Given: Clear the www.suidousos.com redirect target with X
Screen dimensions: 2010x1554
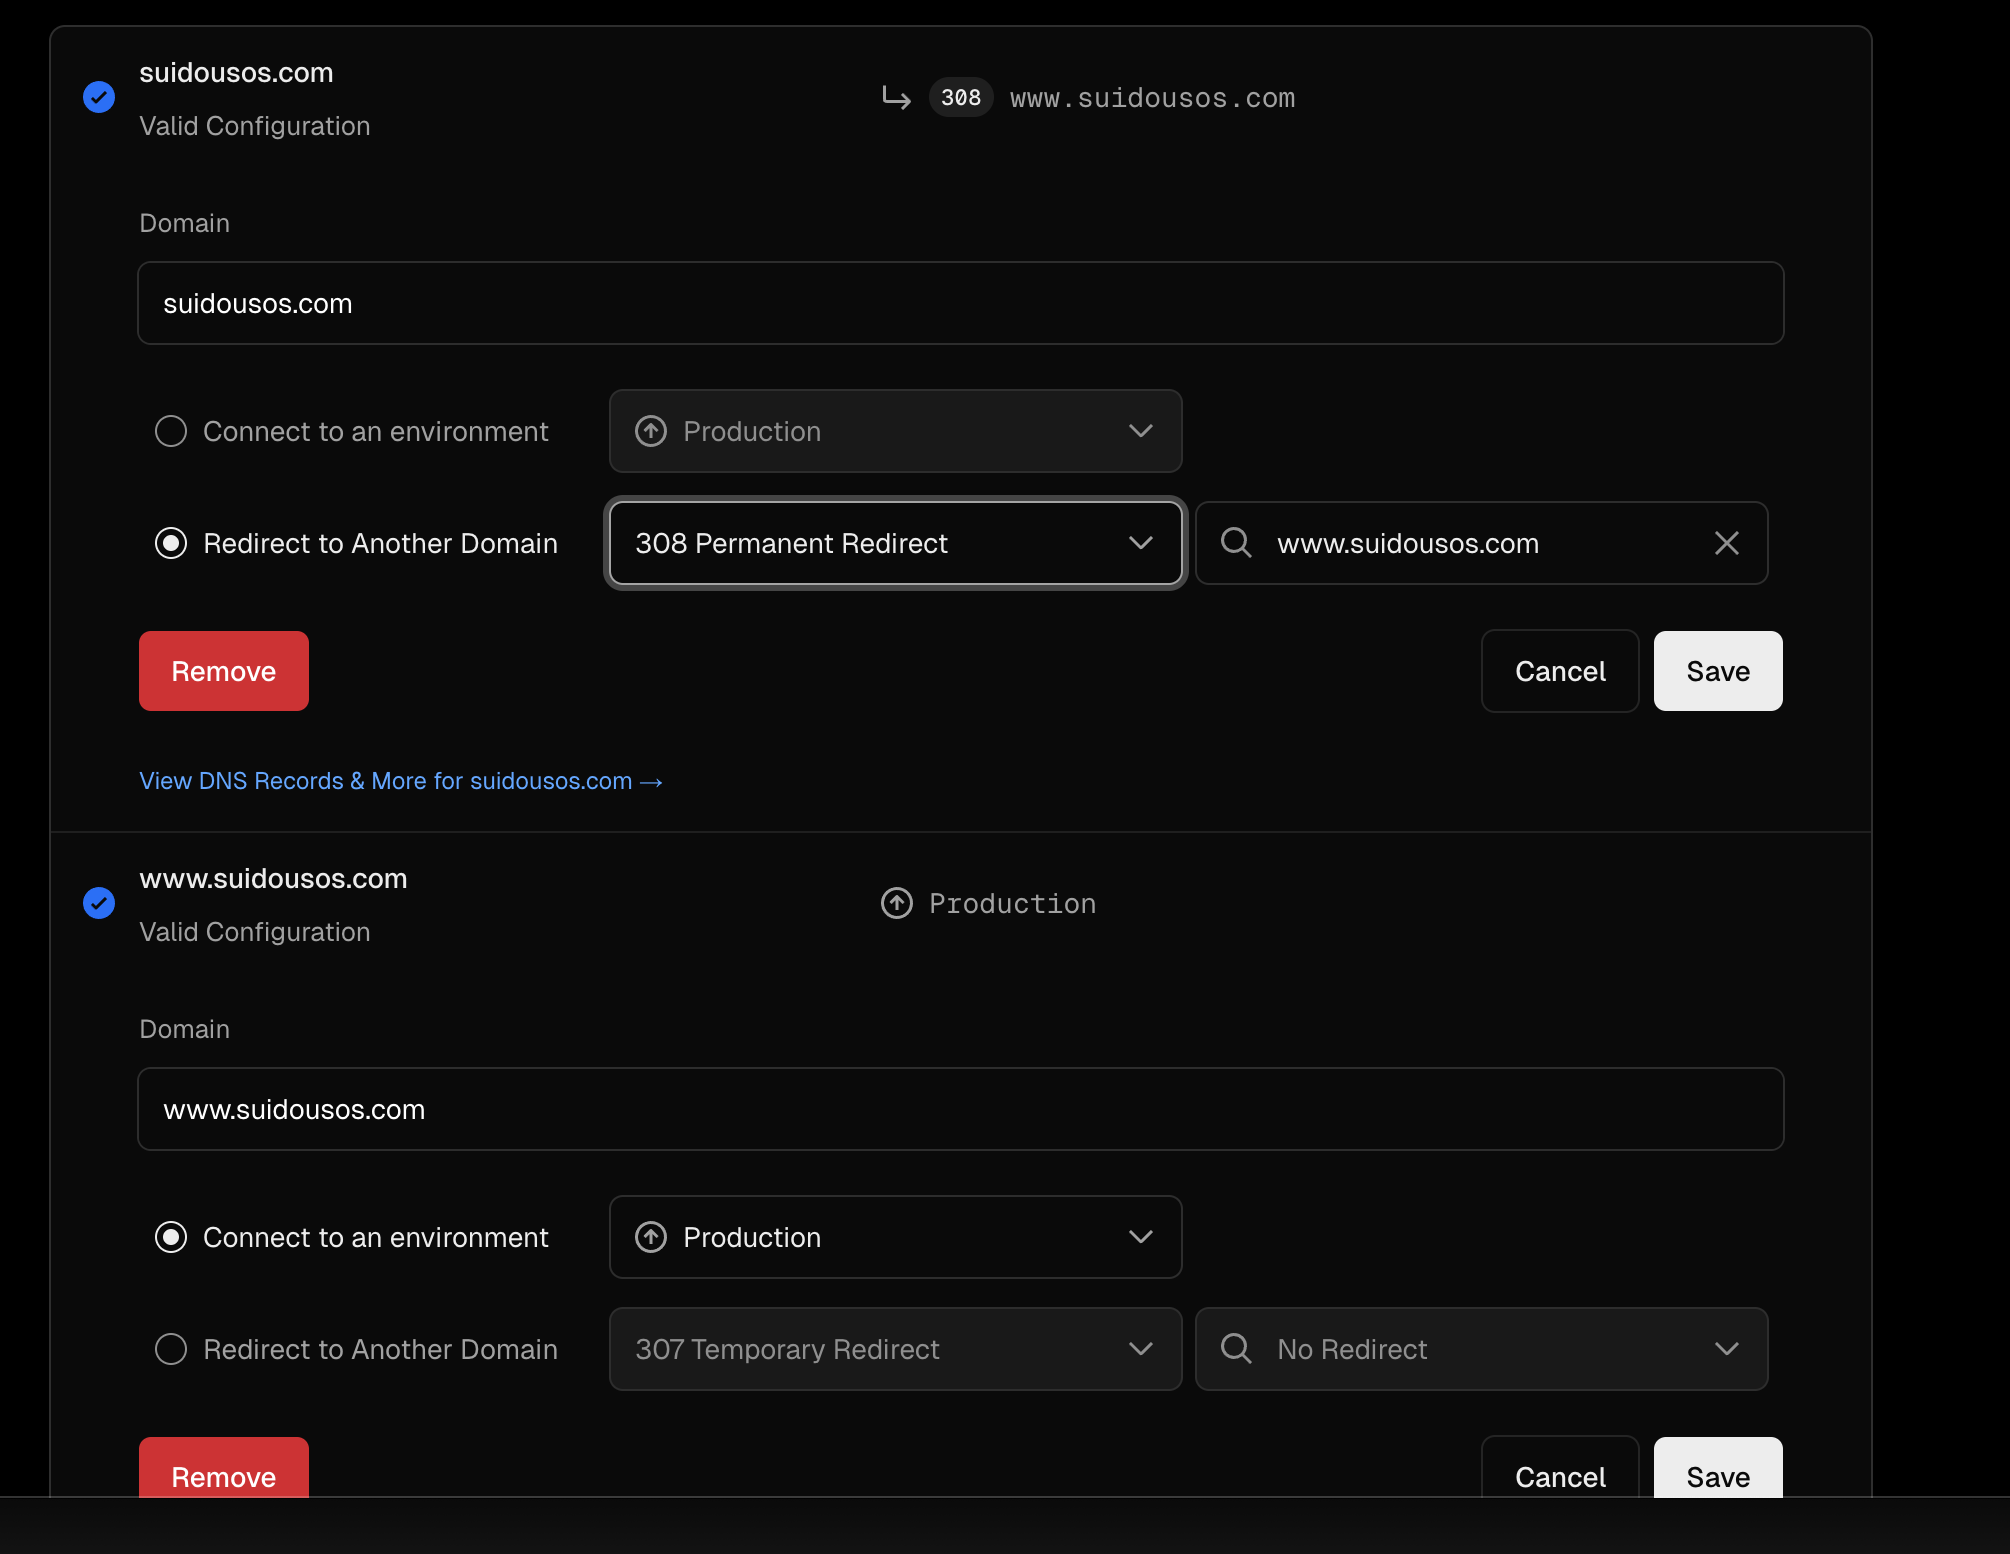Looking at the screenshot, I should coord(1726,543).
